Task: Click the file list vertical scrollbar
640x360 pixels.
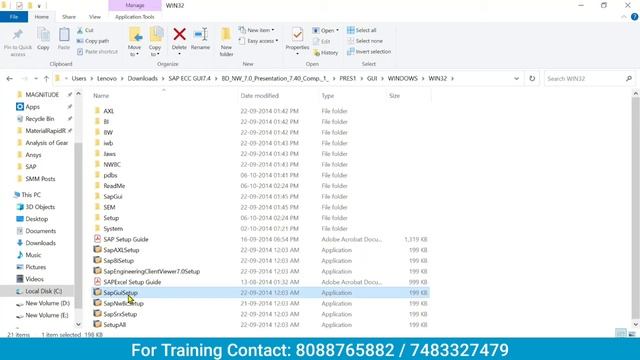Action: click(636, 208)
